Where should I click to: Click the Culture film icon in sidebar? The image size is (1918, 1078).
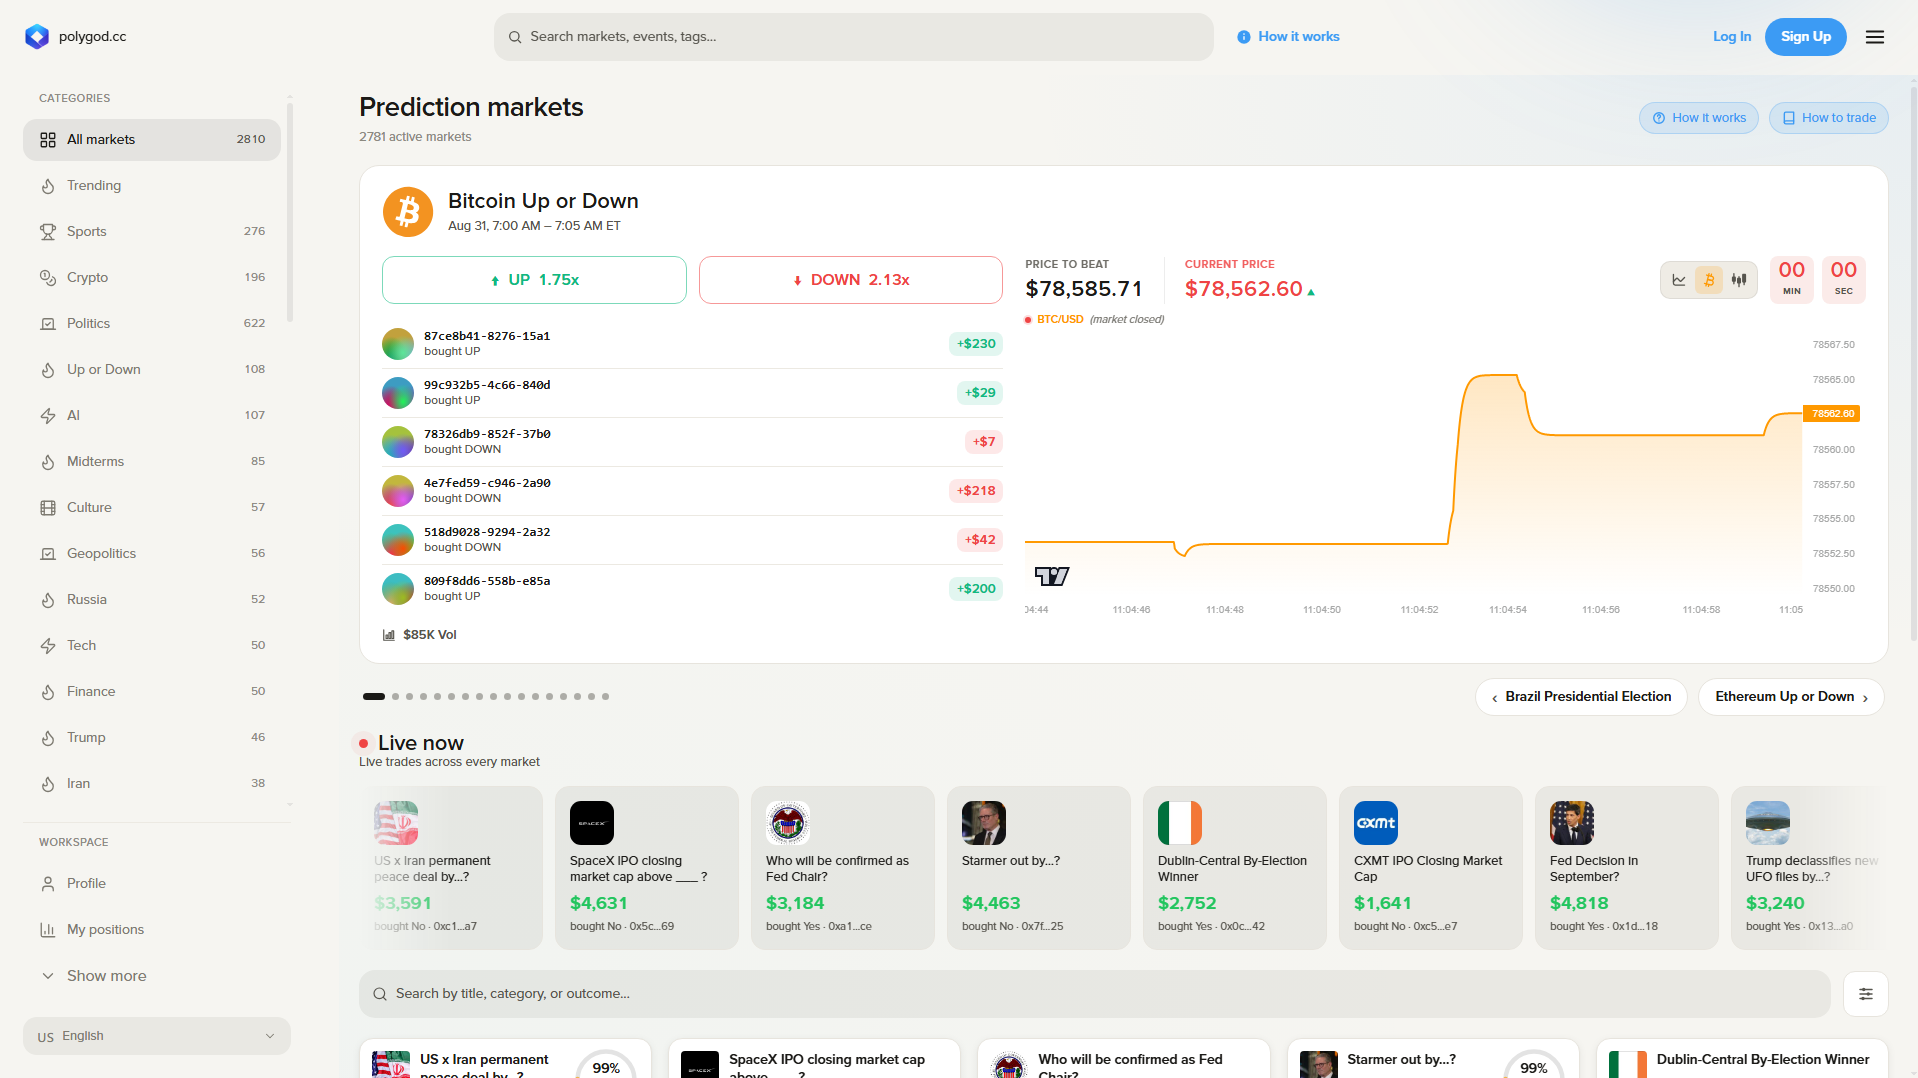coord(48,508)
